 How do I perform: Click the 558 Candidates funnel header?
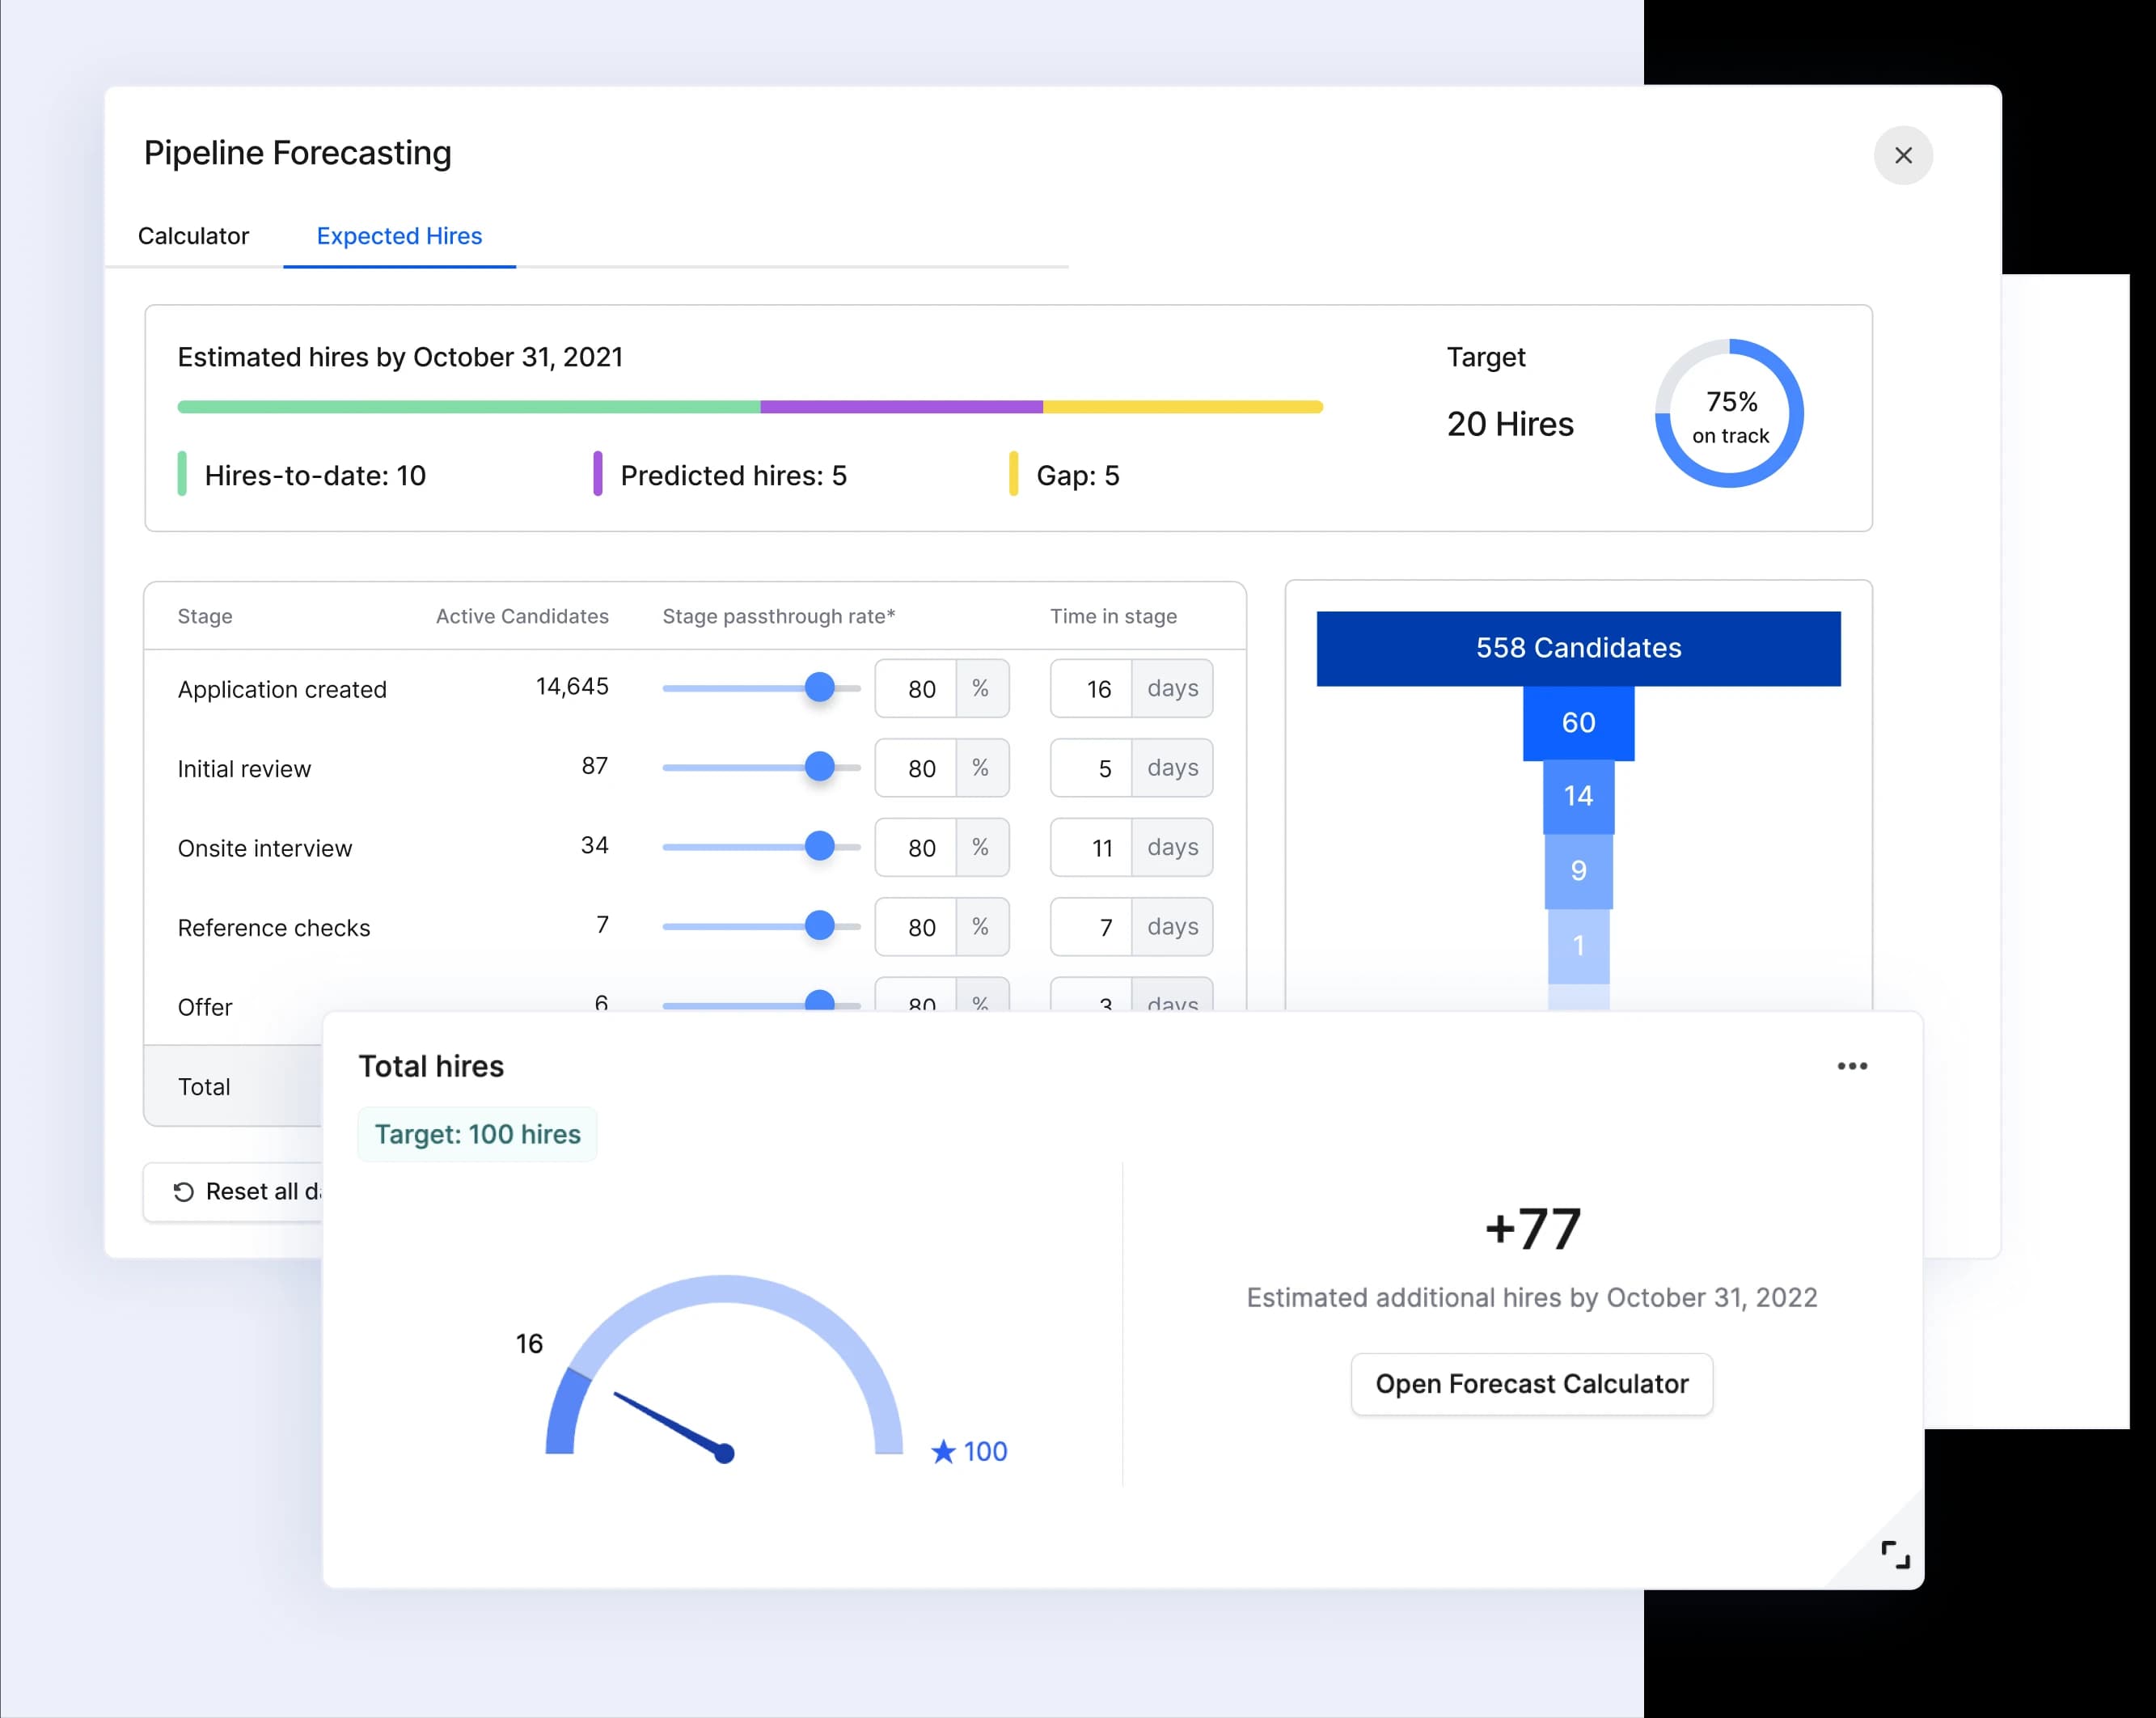[1578, 647]
